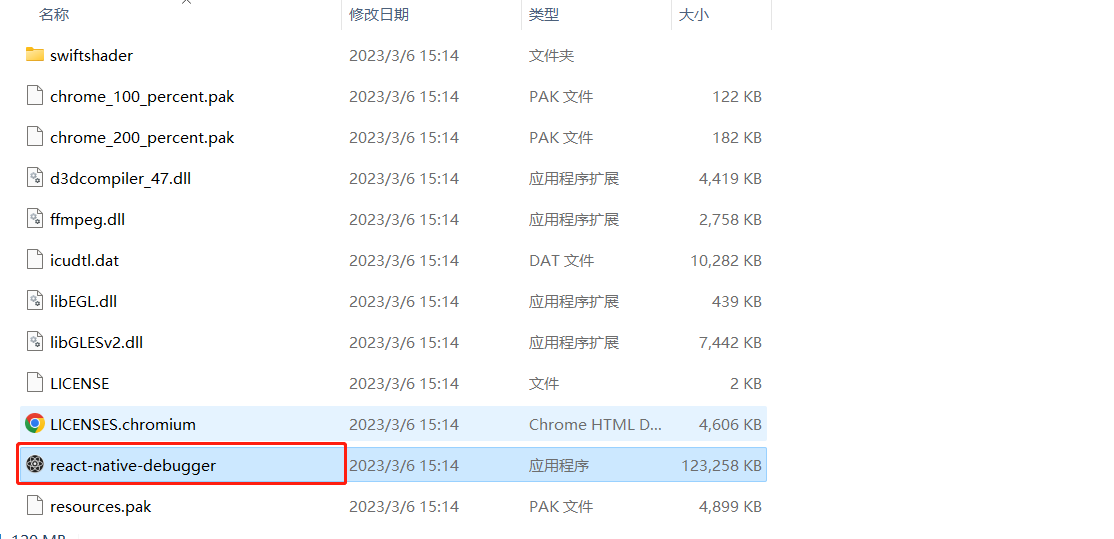
Task: Select the swiftshader folder icon
Action: coord(35,55)
